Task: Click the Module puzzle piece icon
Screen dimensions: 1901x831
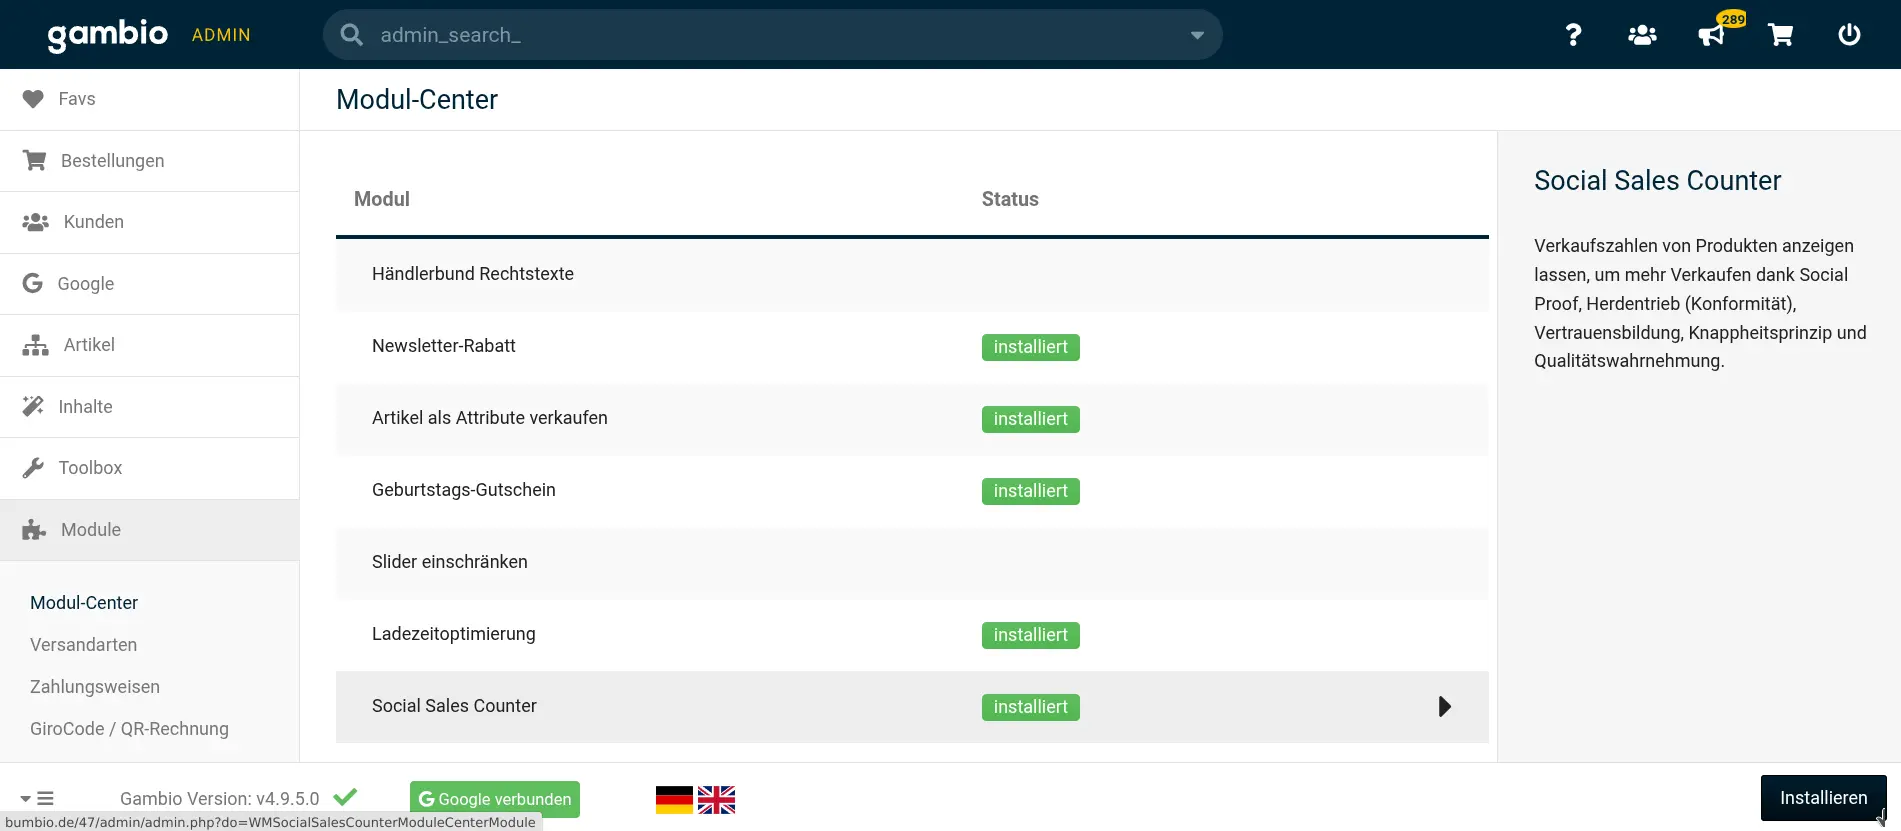Action: tap(34, 529)
